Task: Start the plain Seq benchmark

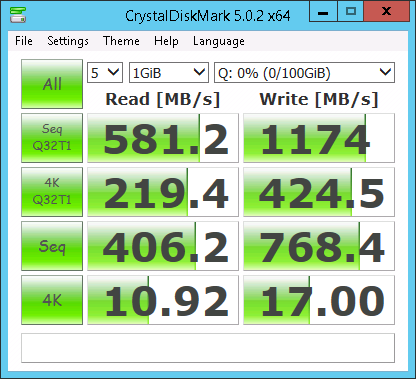Action: tap(52, 246)
